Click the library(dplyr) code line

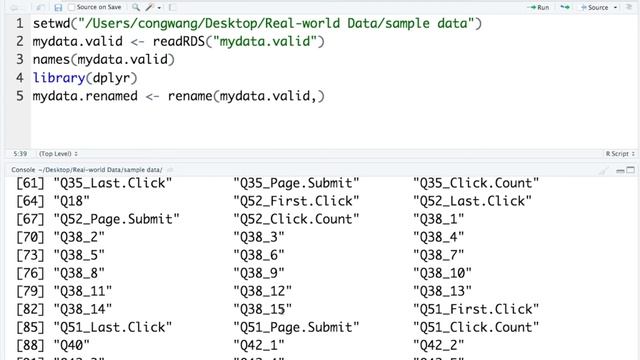(x=85, y=78)
